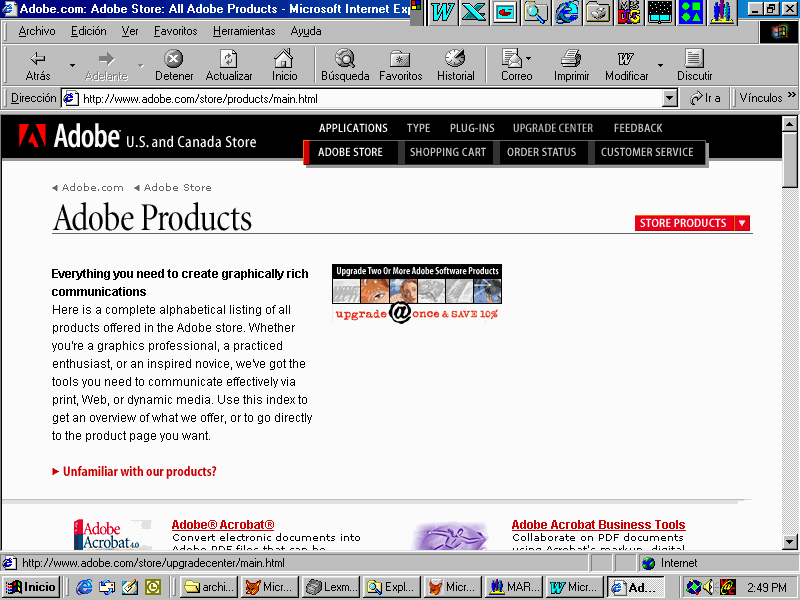The height and width of the screenshot is (600, 800).
Task: Open the Favoritos menu in menu bar
Action: click(x=175, y=31)
